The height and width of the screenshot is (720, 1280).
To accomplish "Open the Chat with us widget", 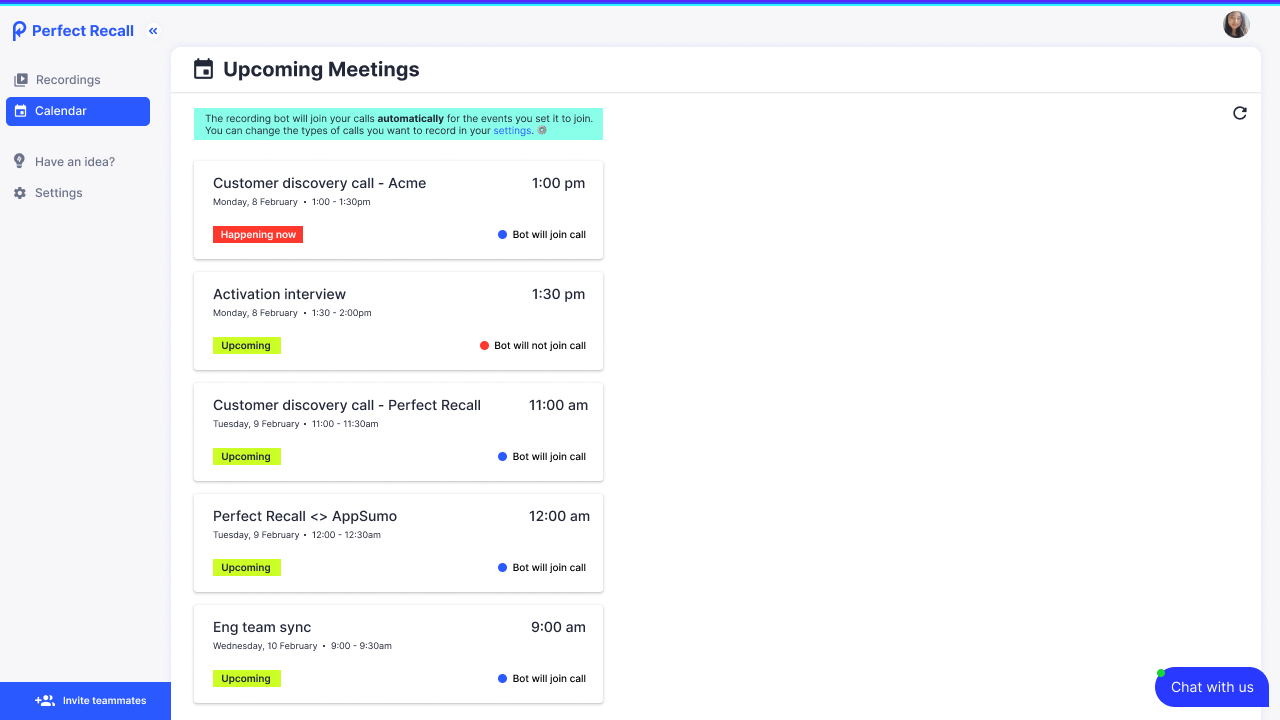I will pyautogui.click(x=1211, y=687).
